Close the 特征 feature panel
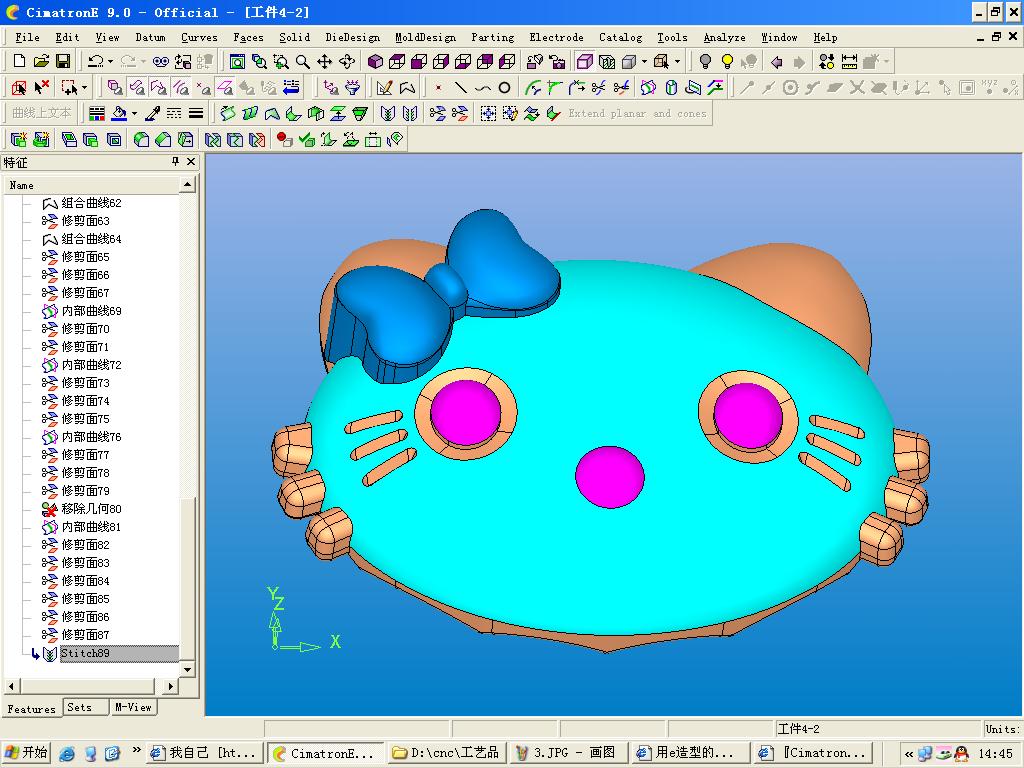Screen dimensions: 1024x768 (x=191, y=161)
